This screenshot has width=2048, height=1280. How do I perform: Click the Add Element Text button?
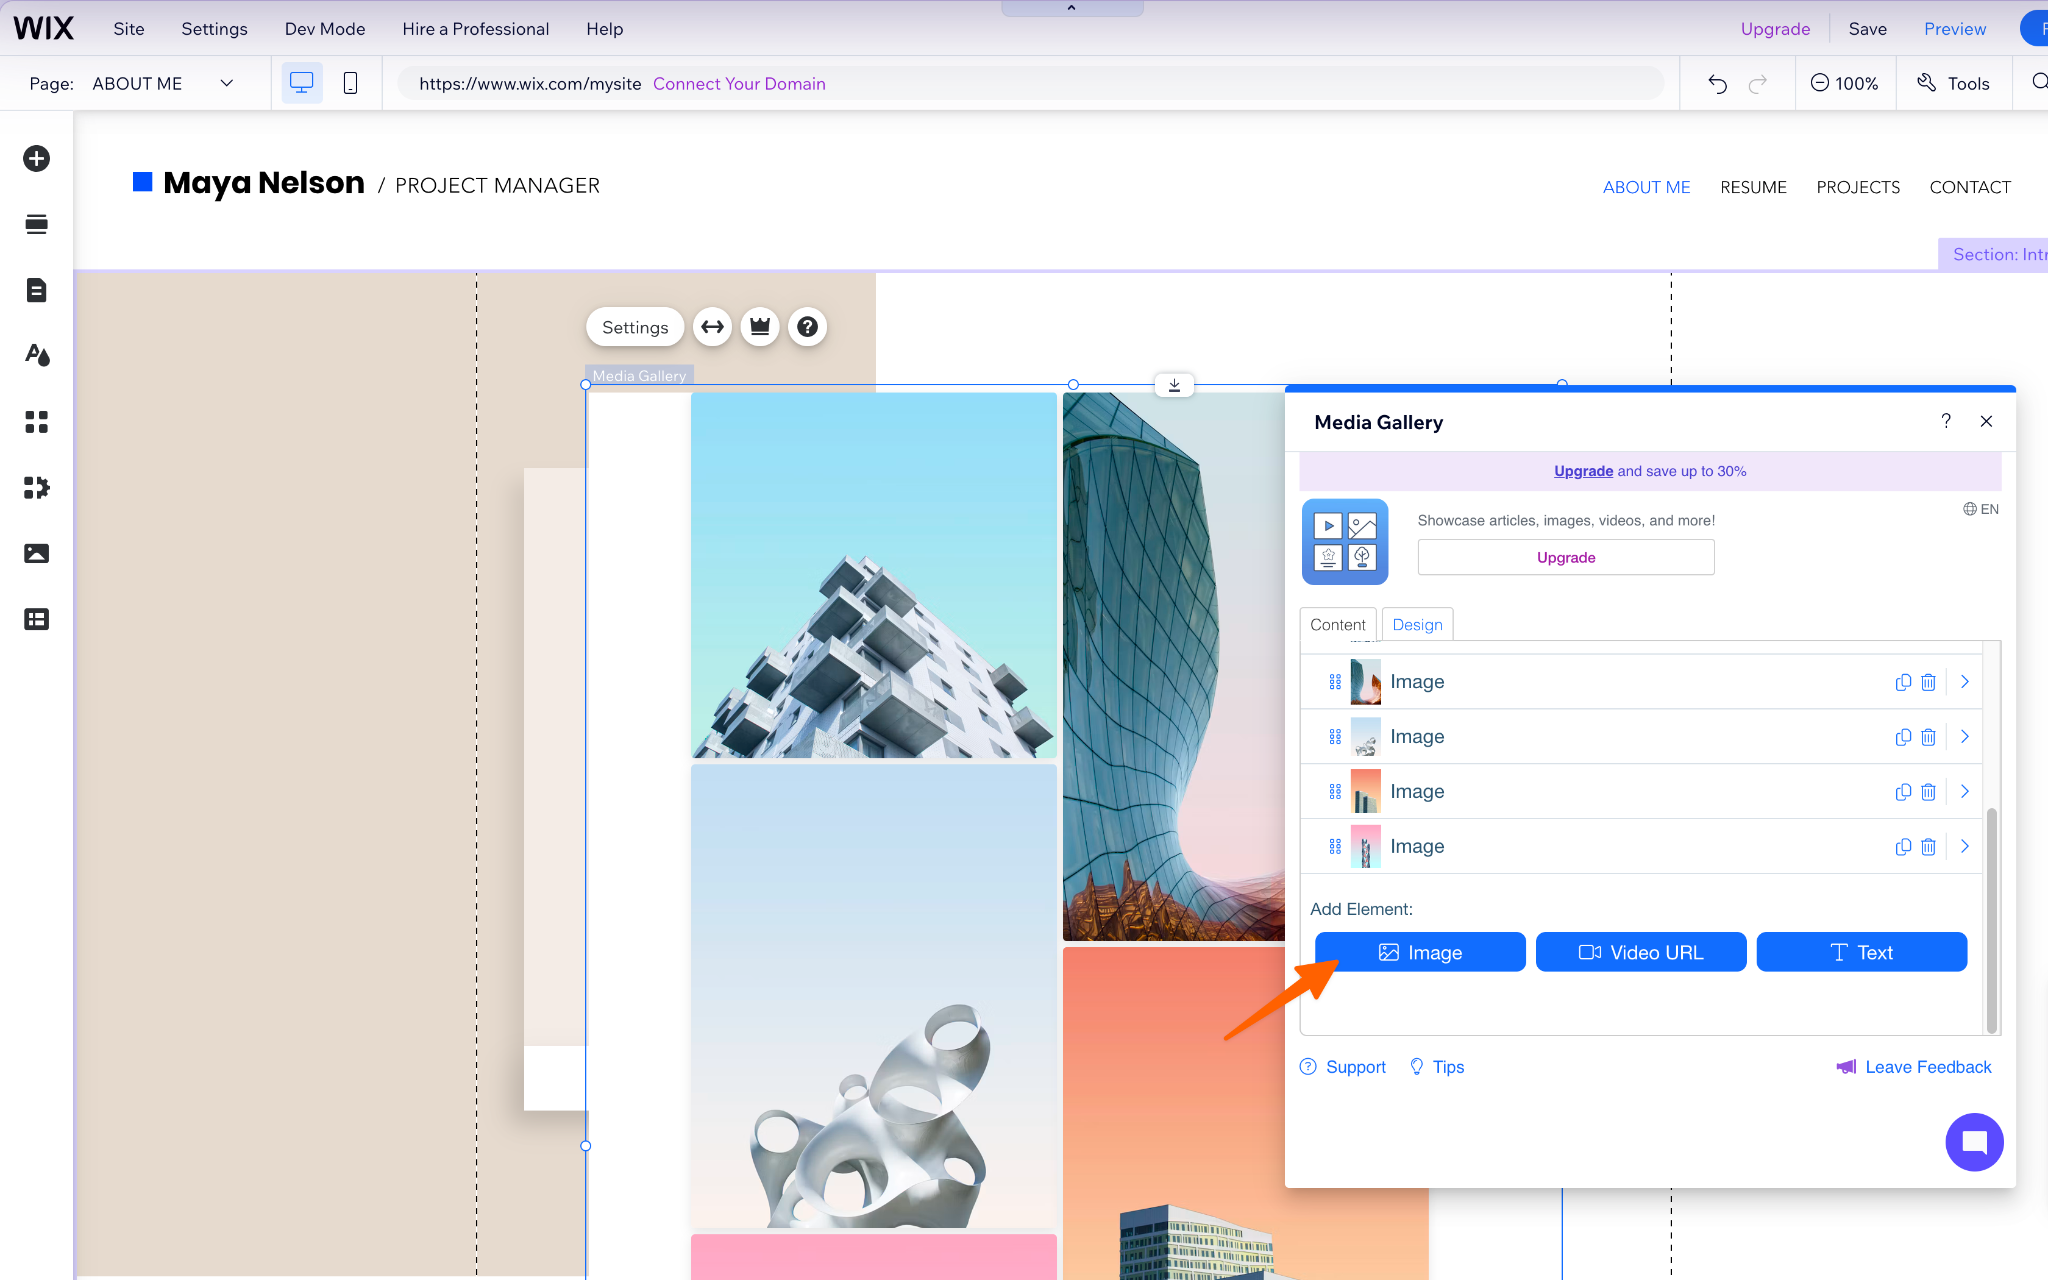(x=1862, y=952)
